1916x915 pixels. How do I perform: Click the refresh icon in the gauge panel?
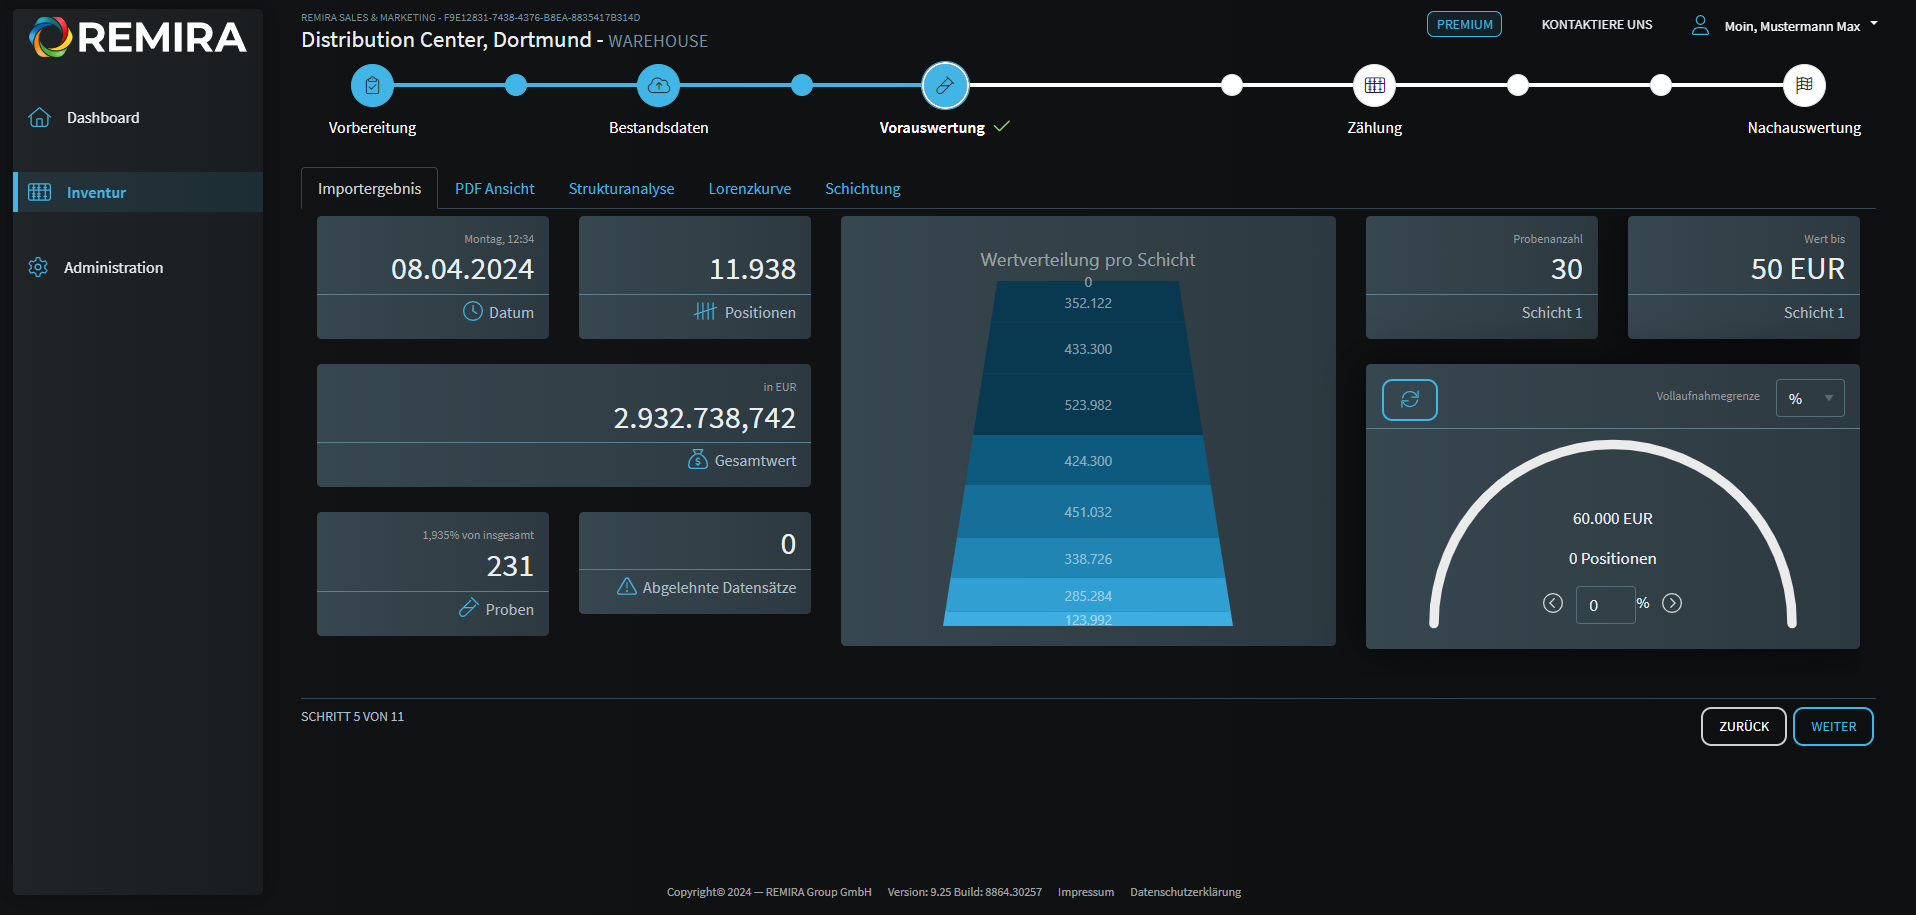tap(1409, 400)
